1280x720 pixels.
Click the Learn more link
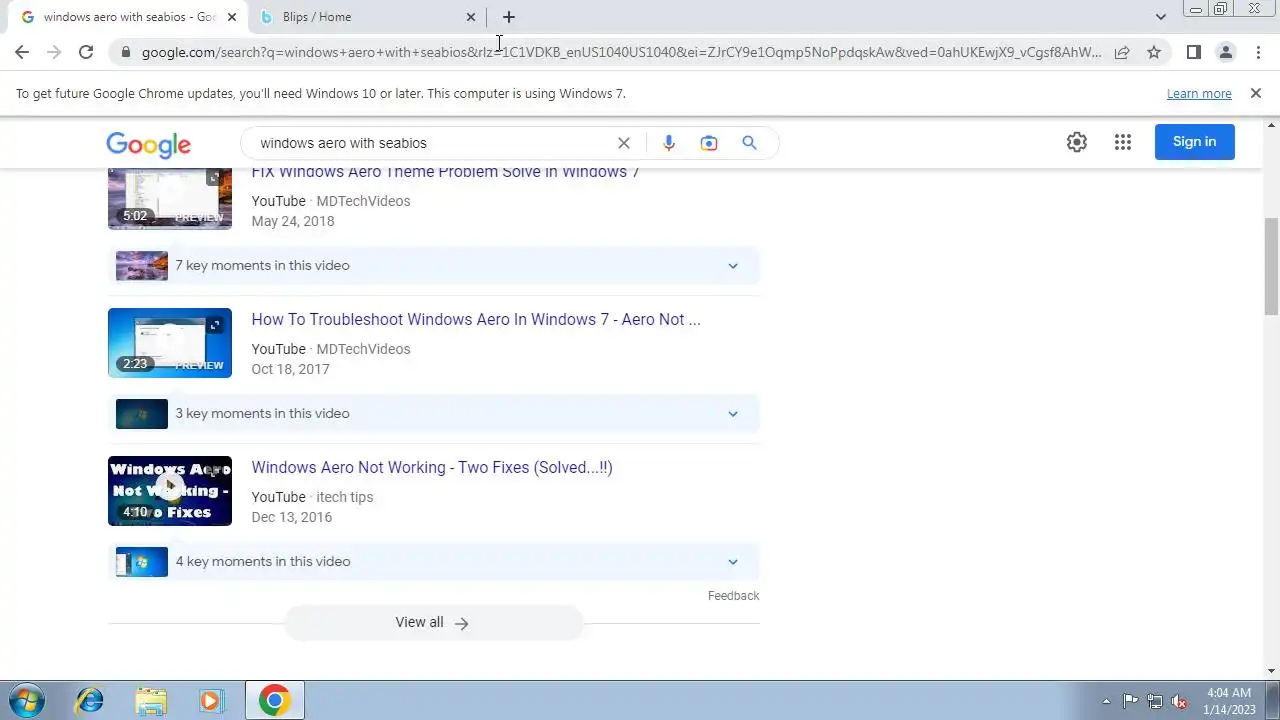[x=1199, y=93]
